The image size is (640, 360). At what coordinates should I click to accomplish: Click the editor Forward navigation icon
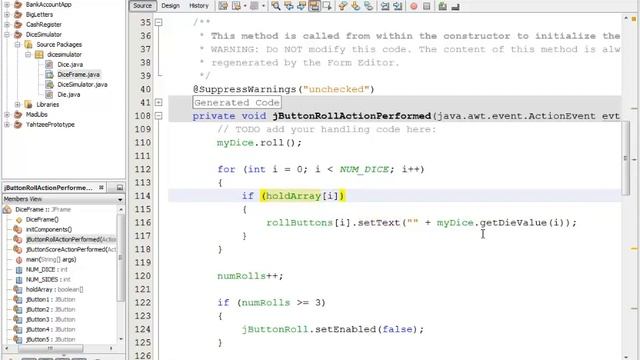click(254, 6)
